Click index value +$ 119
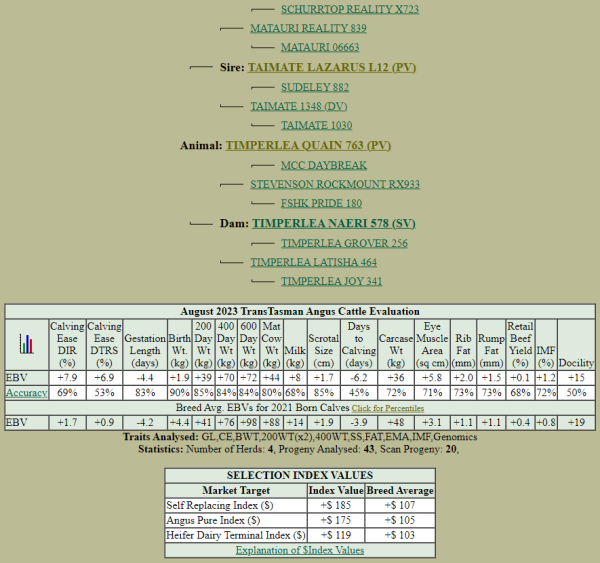 pyautogui.click(x=336, y=535)
